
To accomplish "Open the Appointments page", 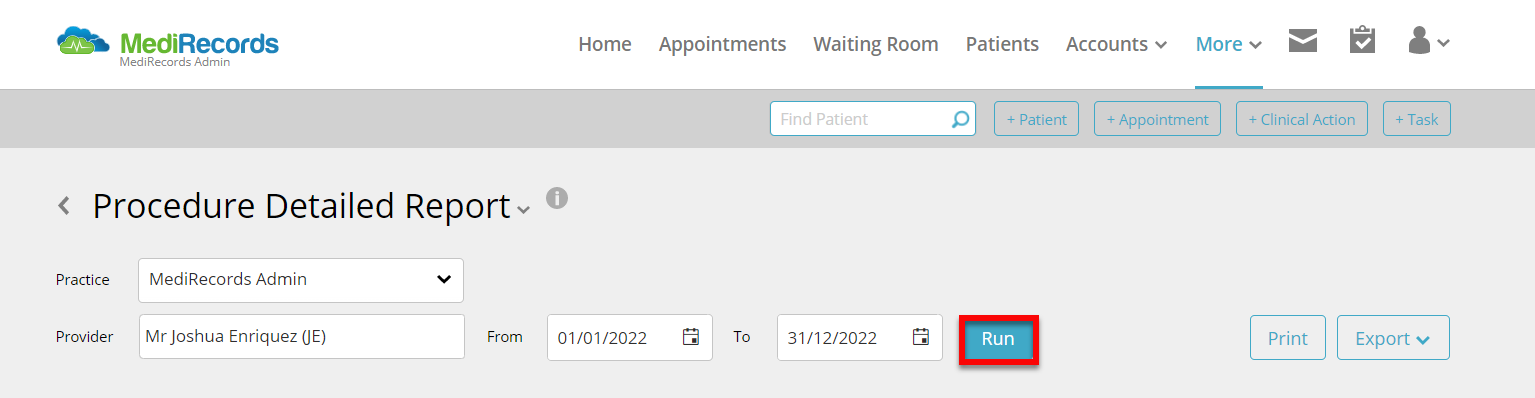I will click(x=722, y=44).
